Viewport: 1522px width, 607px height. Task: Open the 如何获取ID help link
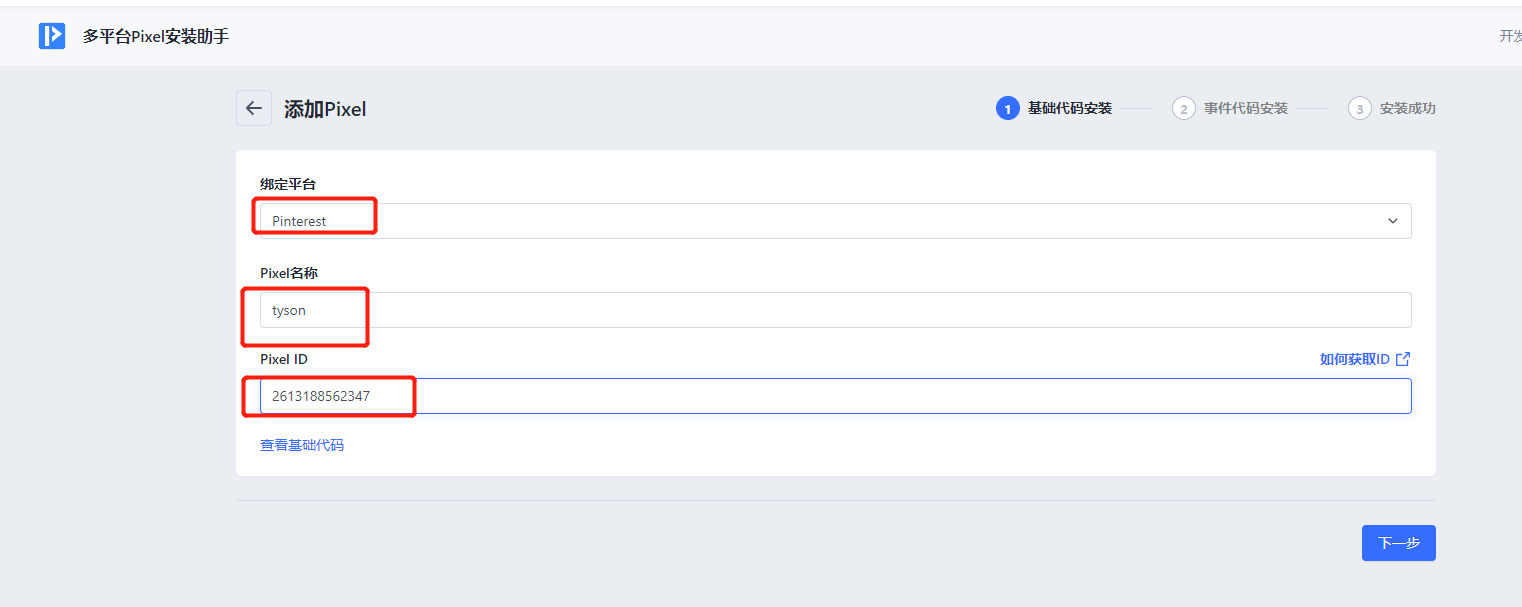click(1354, 359)
